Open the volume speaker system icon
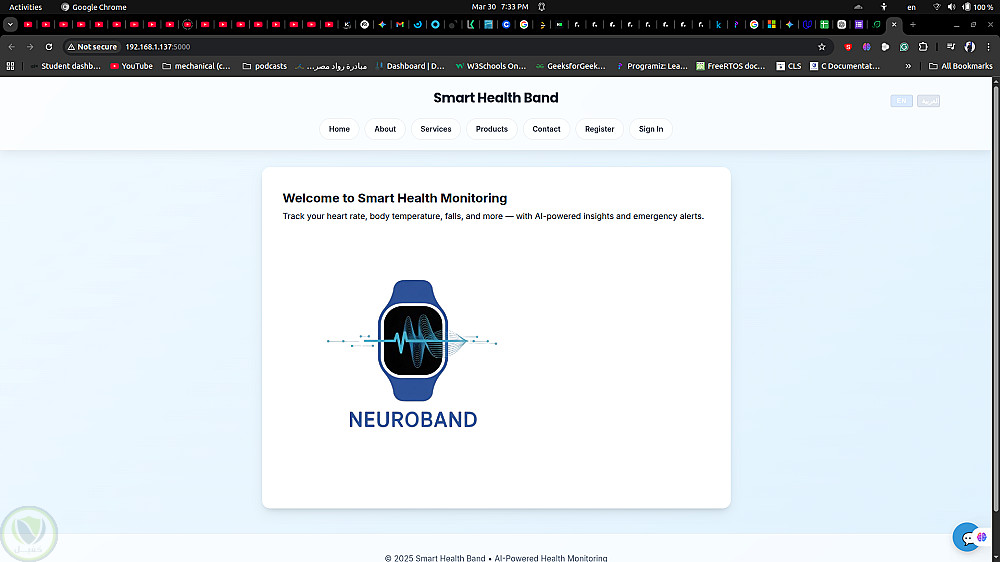 952,7
